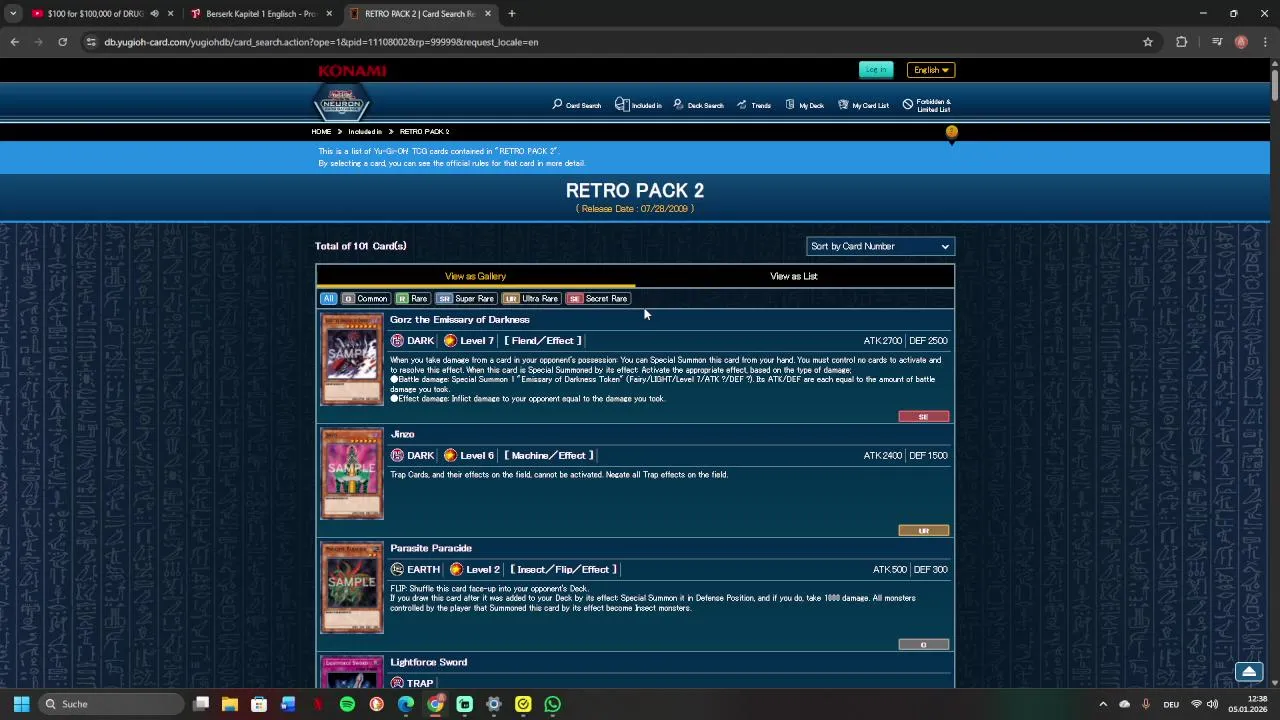Switch to View as List tab
1280x720 pixels.
[794, 276]
